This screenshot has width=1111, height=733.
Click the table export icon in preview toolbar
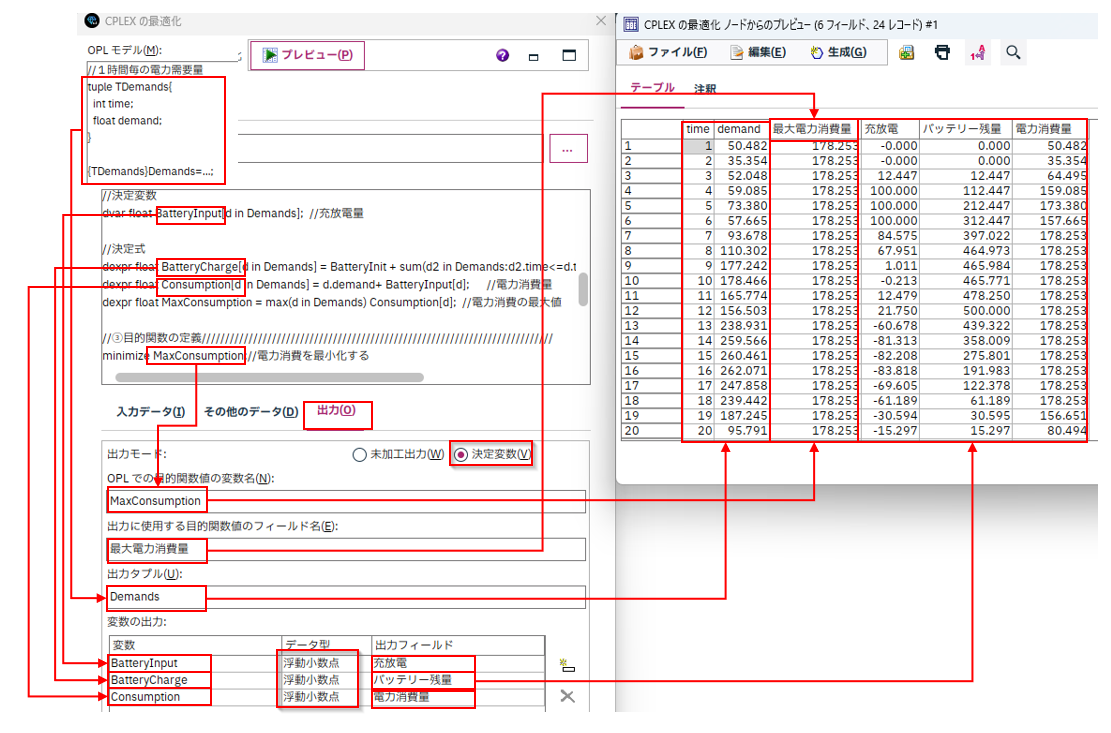point(906,52)
